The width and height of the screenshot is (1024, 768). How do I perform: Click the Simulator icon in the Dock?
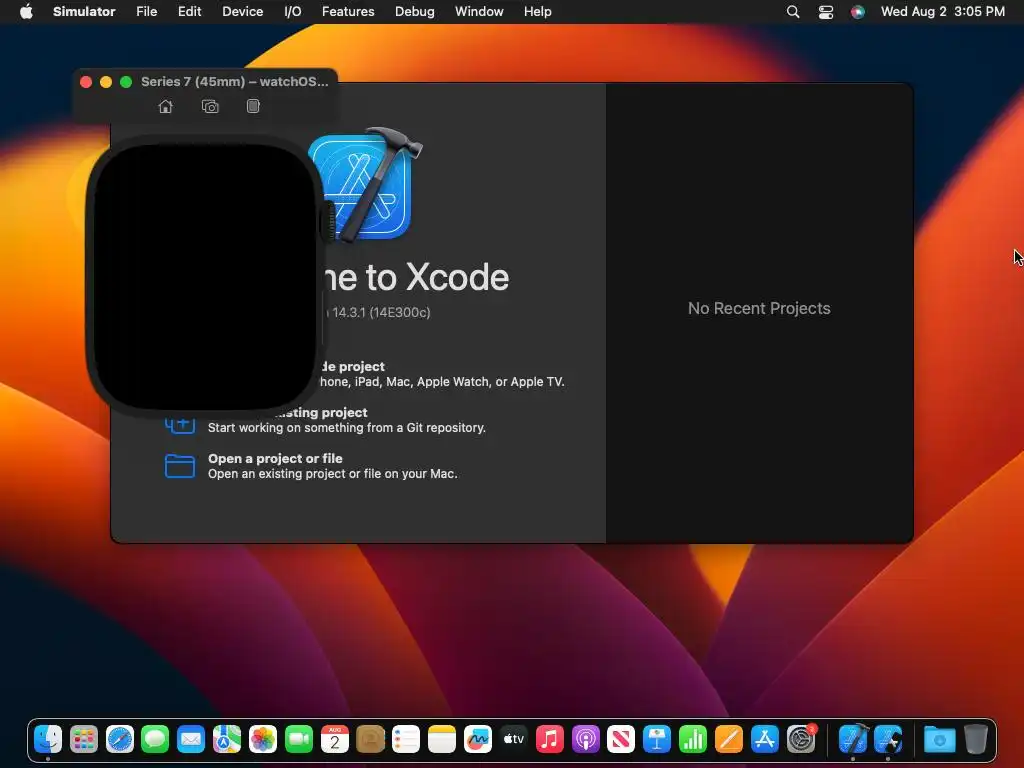(x=888, y=739)
